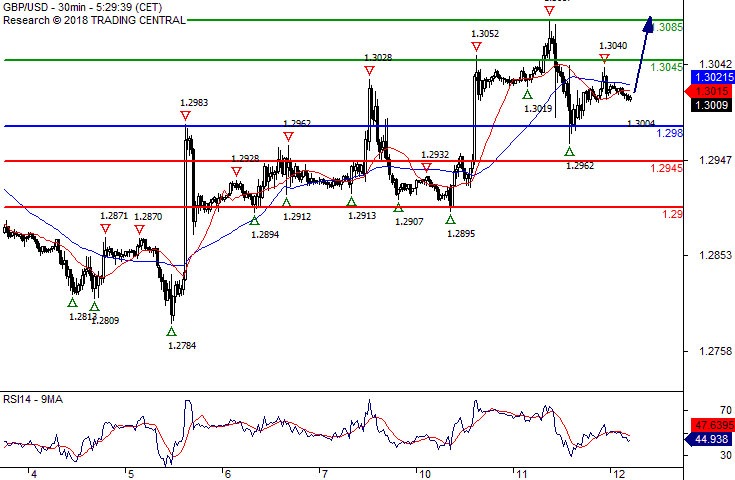The height and width of the screenshot is (480, 735).
Task: Click the red 1.2945 support level label
Action: tap(666, 168)
